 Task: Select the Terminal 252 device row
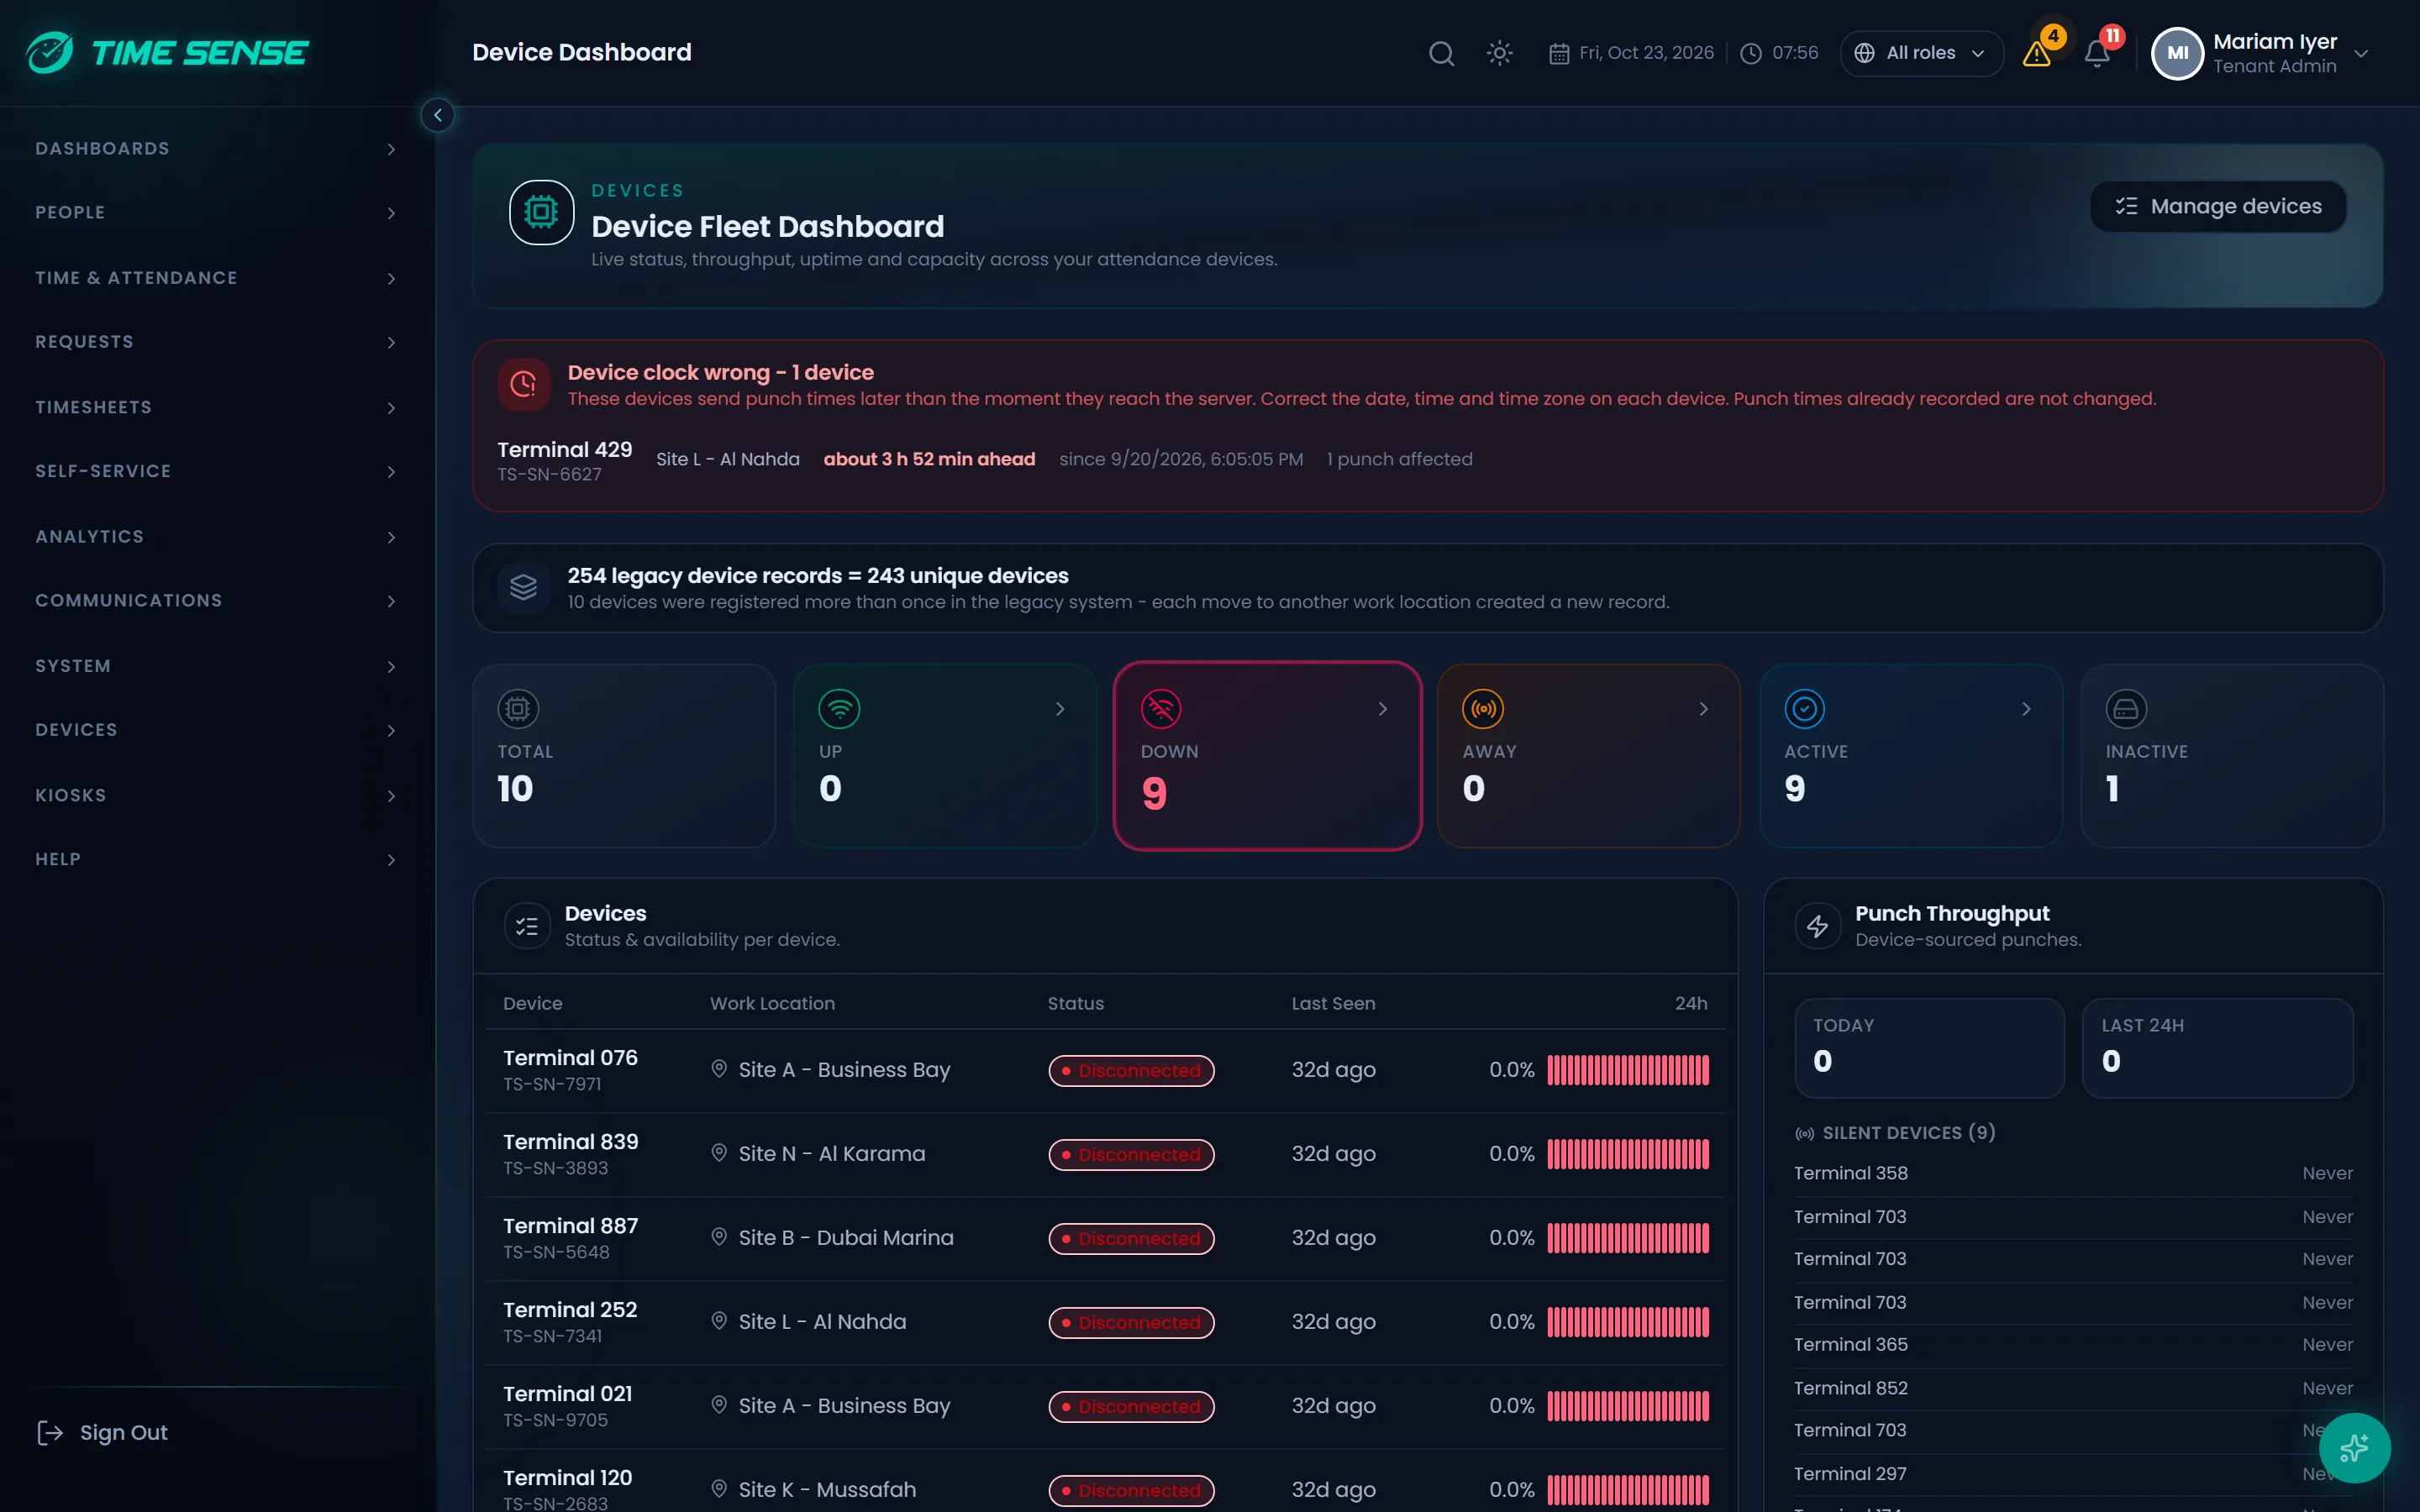click(1105, 1322)
